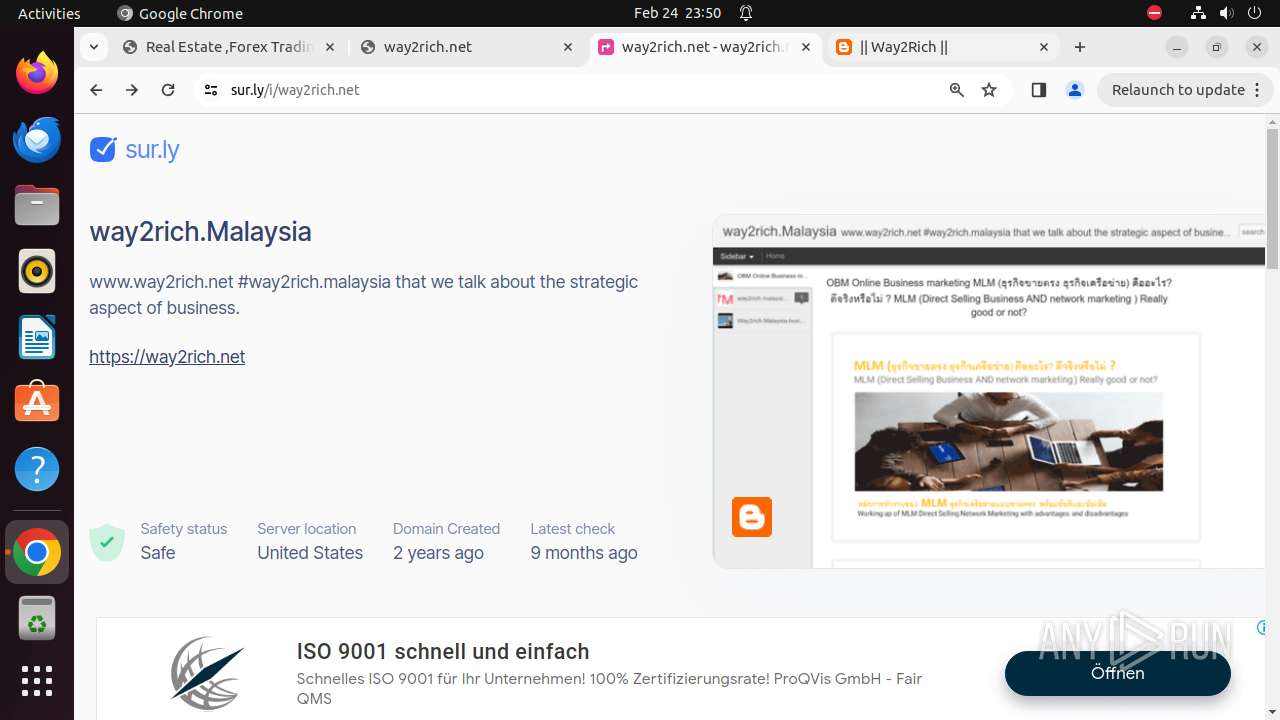Click the sur.ly logo
1280x720 pixels.
click(x=135, y=150)
